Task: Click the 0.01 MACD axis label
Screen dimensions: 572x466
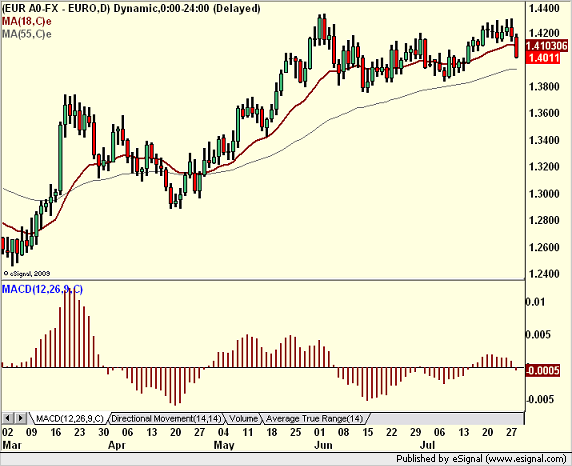Action: (536, 302)
